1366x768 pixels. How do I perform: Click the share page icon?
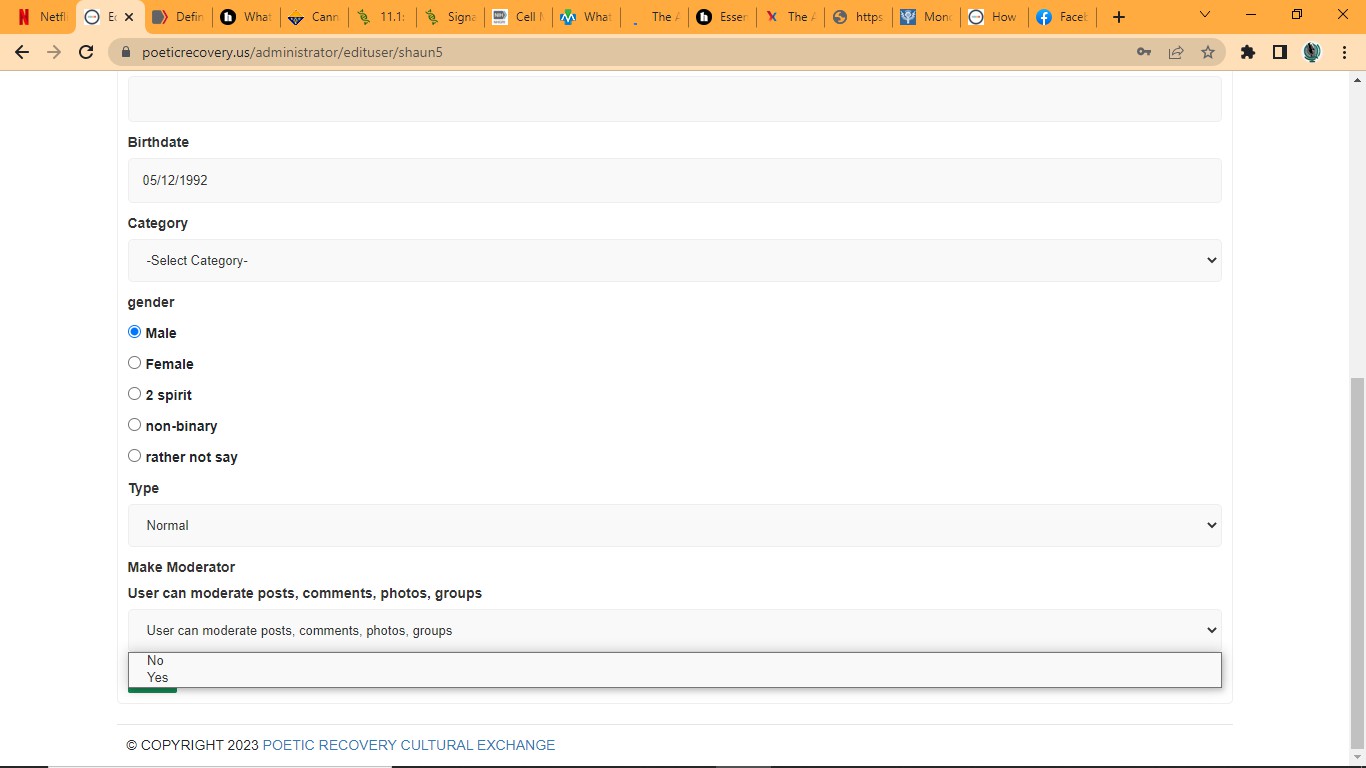point(1176,52)
